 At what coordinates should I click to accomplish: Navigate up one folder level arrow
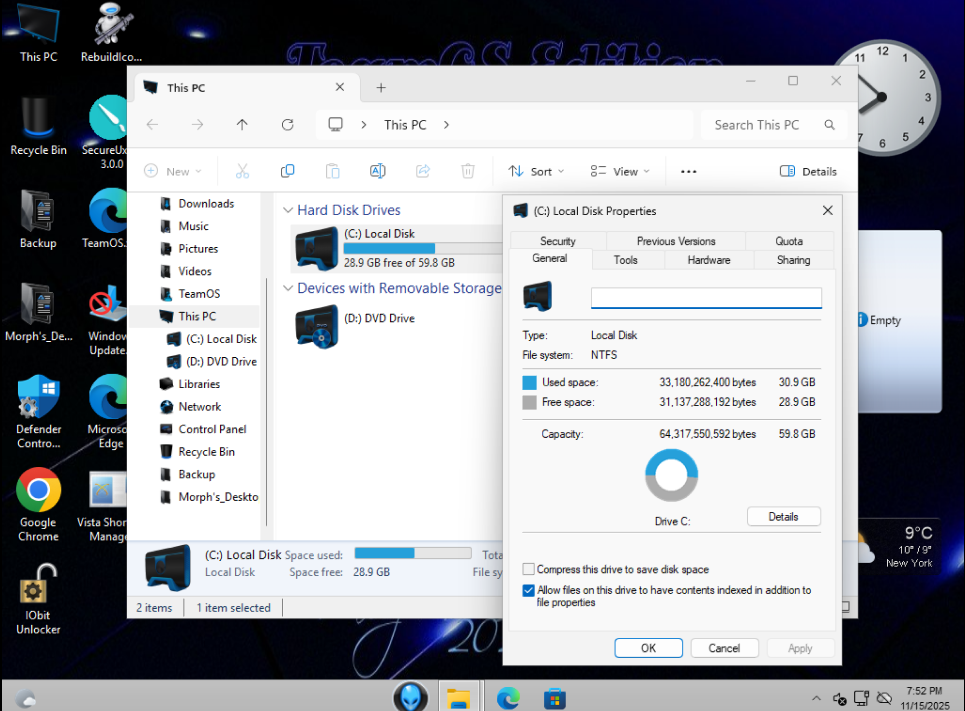coord(242,125)
